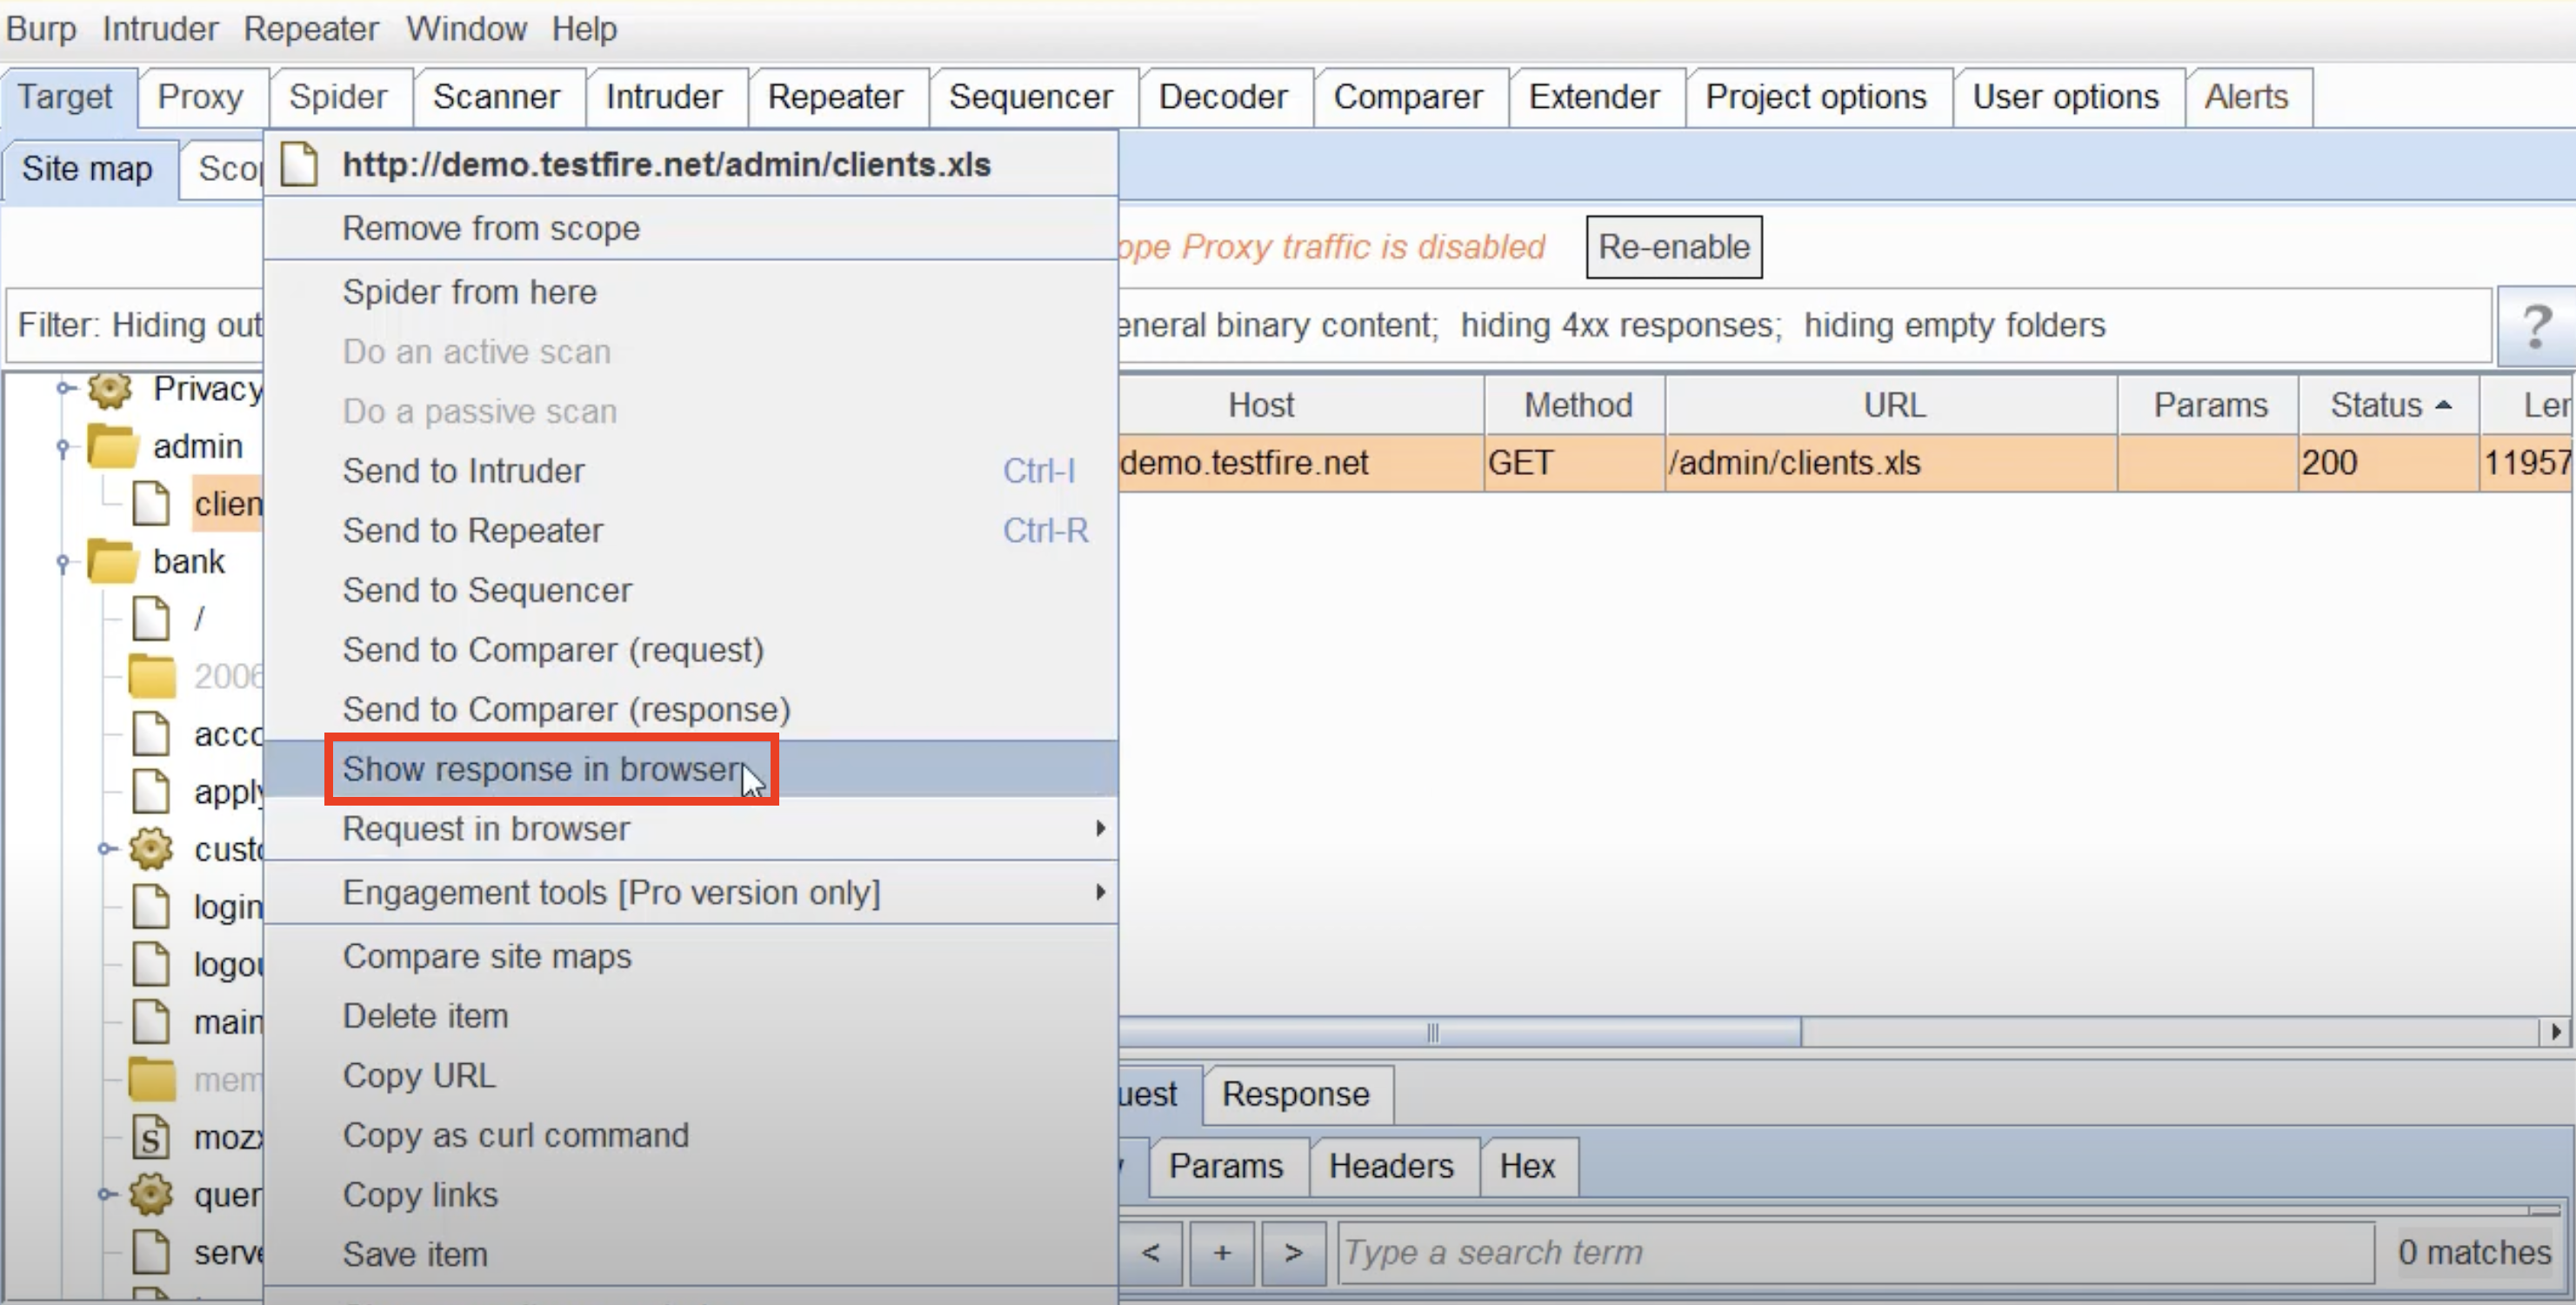
Task: Open the Request in browser submenu arrow
Action: point(1100,829)
